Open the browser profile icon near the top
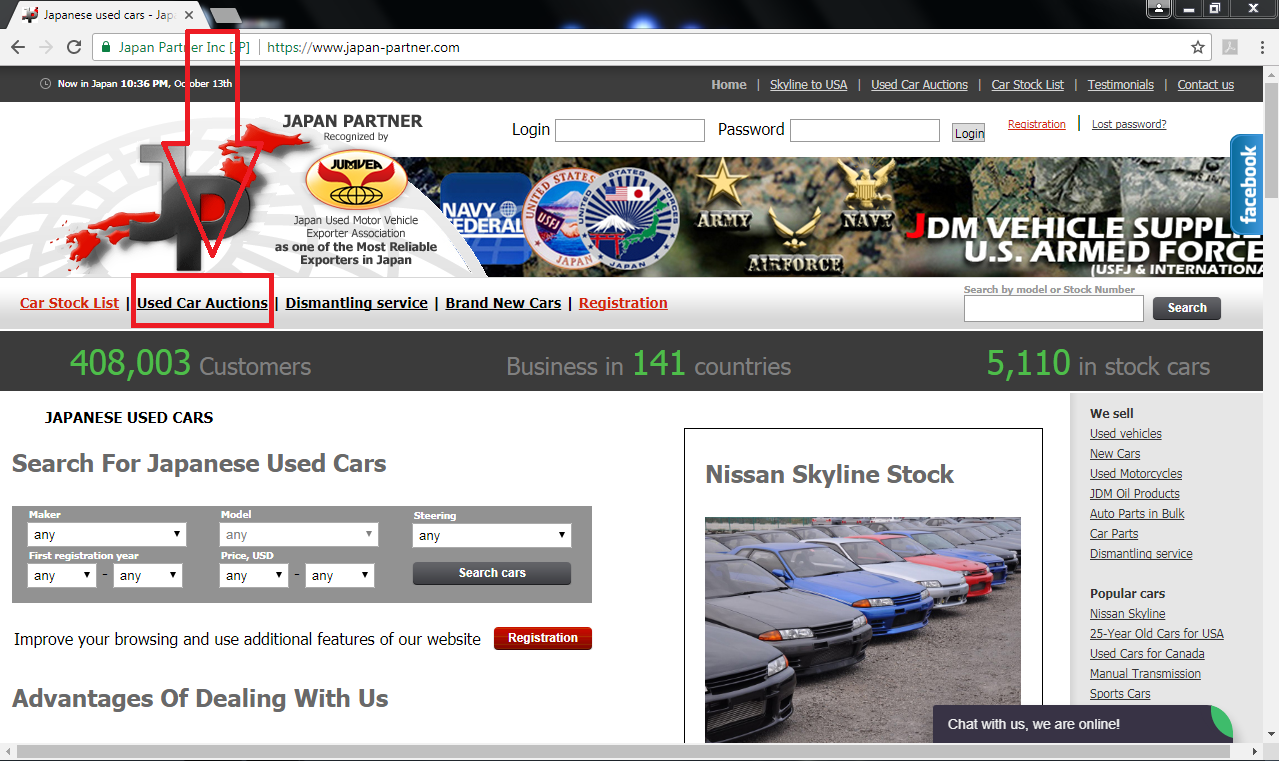This screenshot has height=761, width=1279. pyautogui.click(x=1158, y=9)
